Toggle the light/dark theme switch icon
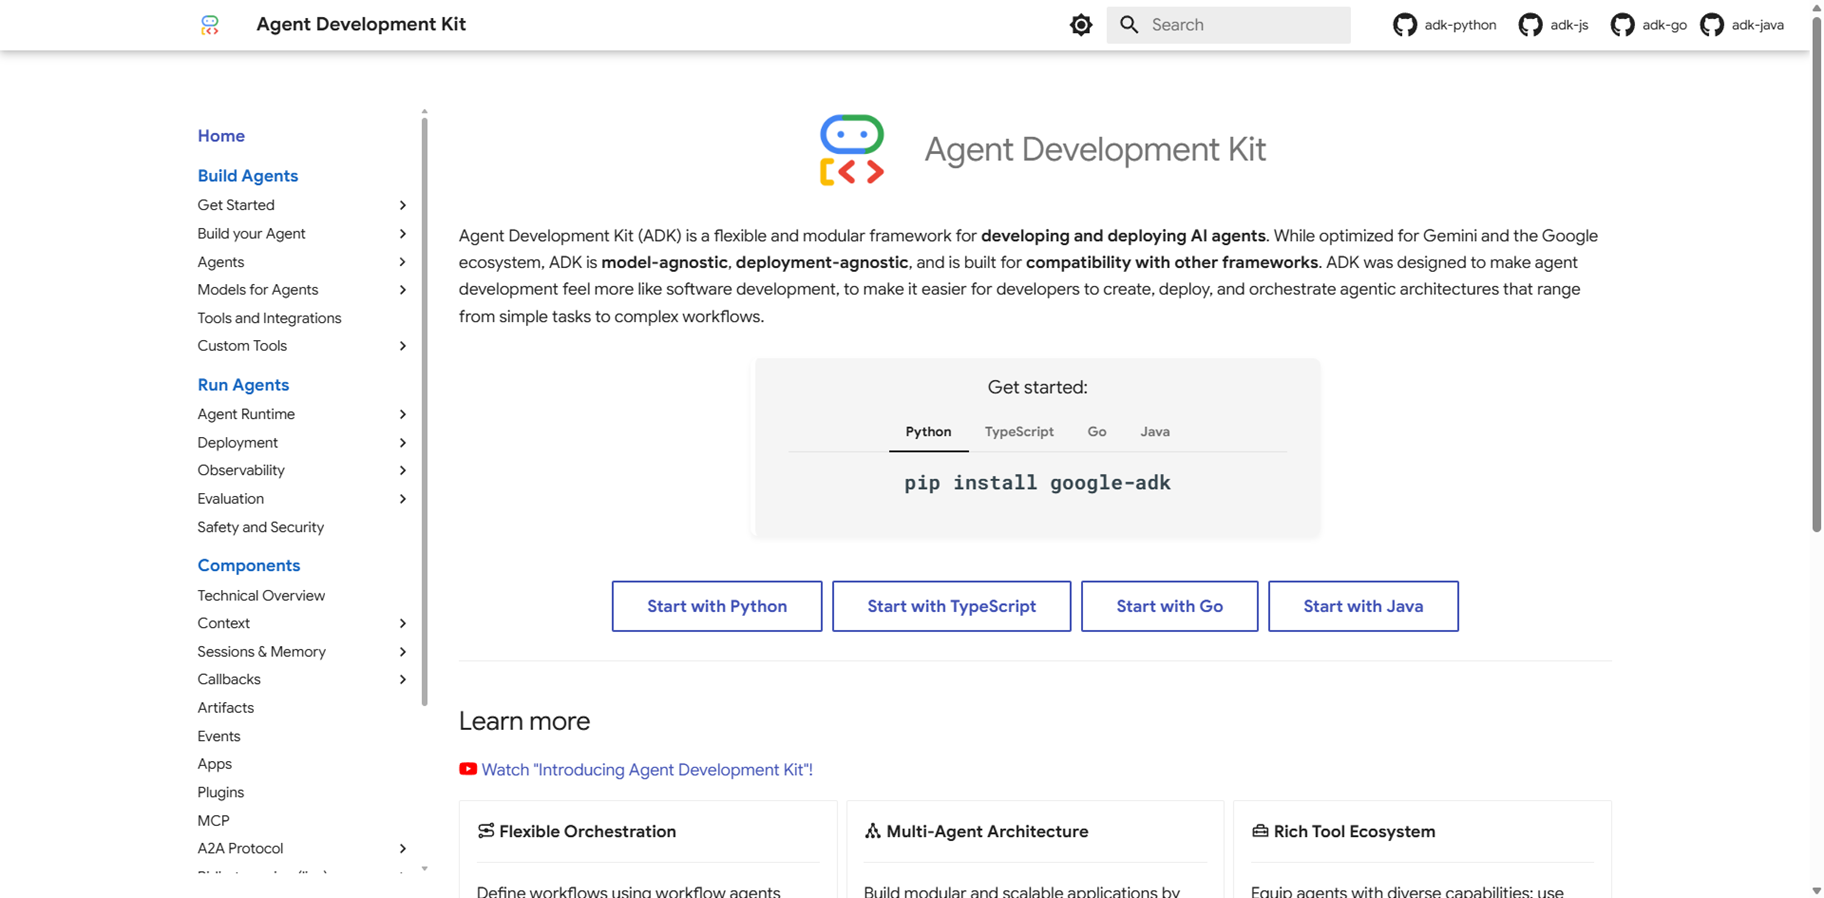The height and width of the screenshot is (898, 1824). (1081, 25)
